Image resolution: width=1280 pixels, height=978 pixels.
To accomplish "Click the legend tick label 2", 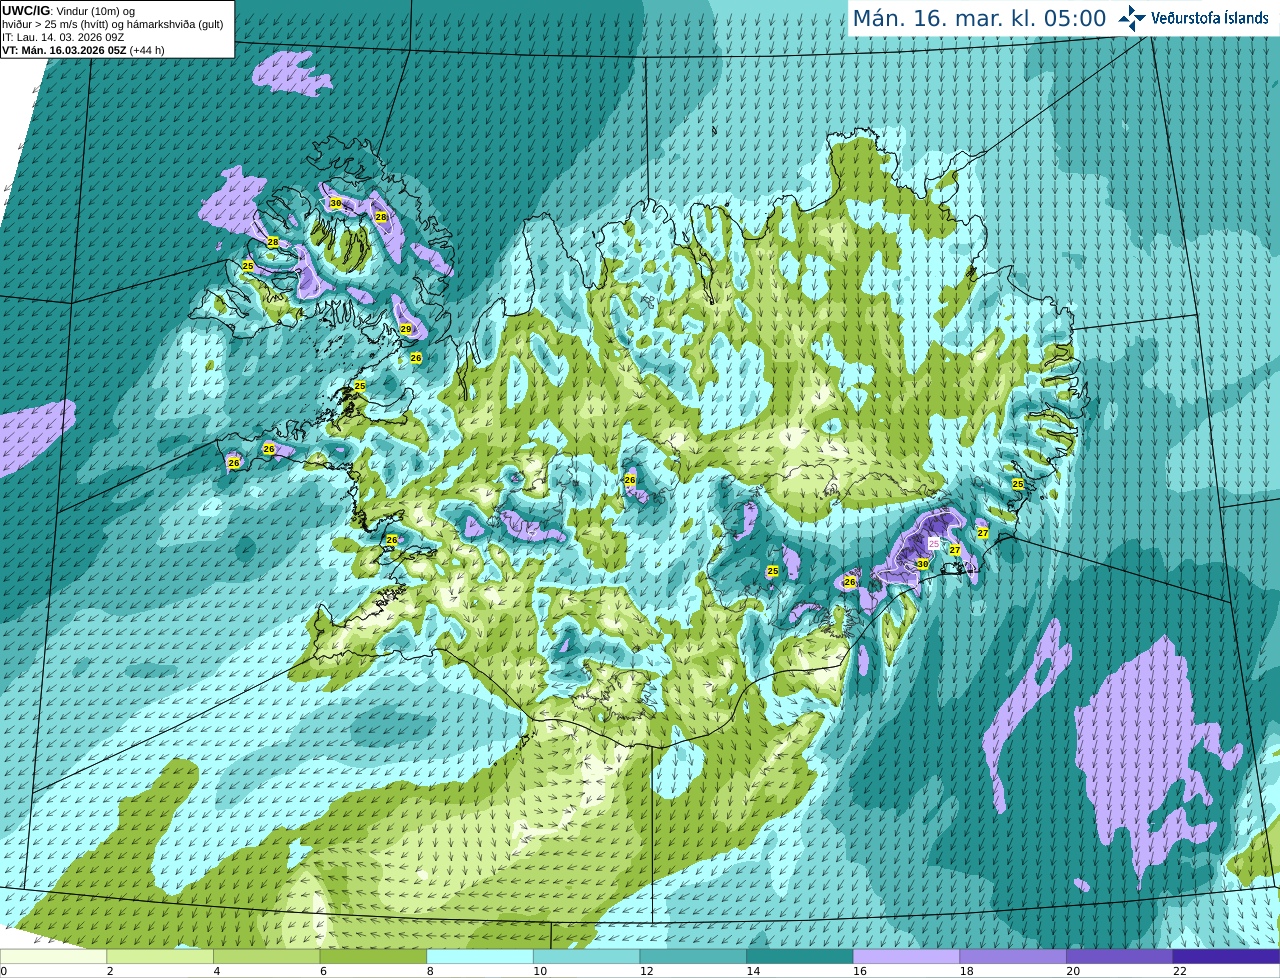I will point(110,971).
